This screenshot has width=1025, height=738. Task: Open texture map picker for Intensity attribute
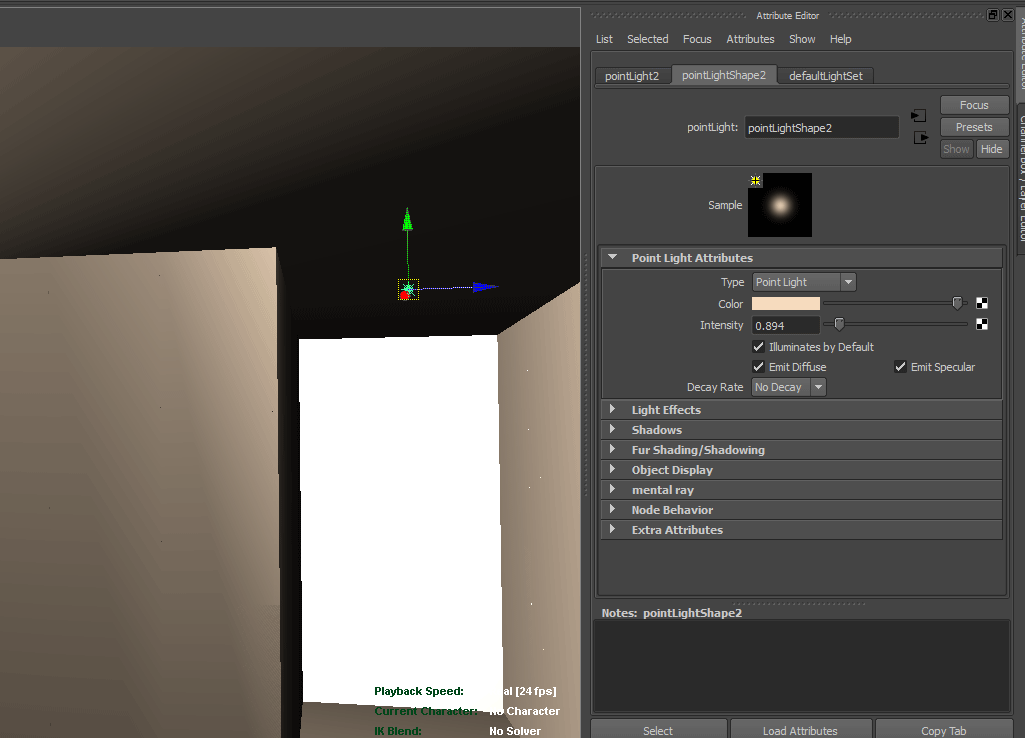tap(981, 324)
